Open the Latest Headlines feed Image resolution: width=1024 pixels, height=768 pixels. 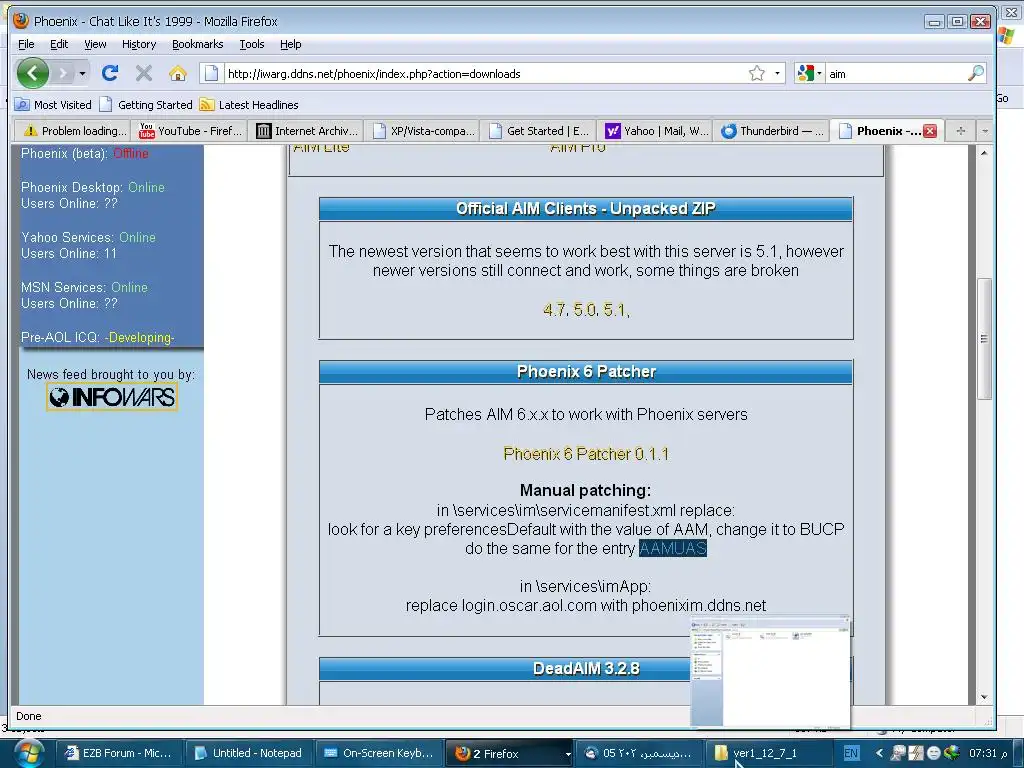249,104
